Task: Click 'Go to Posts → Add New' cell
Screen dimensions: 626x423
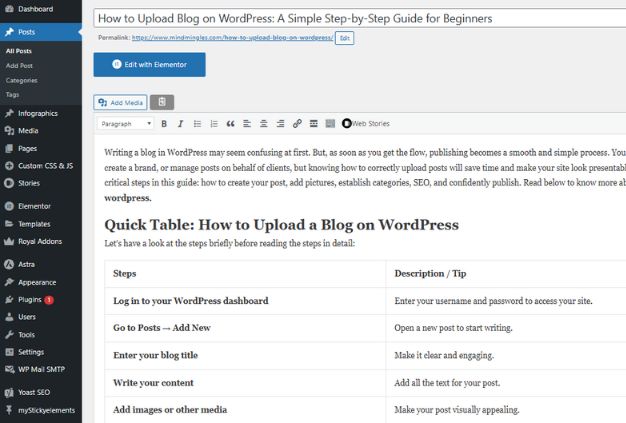Action: click(x=245, y=328)
